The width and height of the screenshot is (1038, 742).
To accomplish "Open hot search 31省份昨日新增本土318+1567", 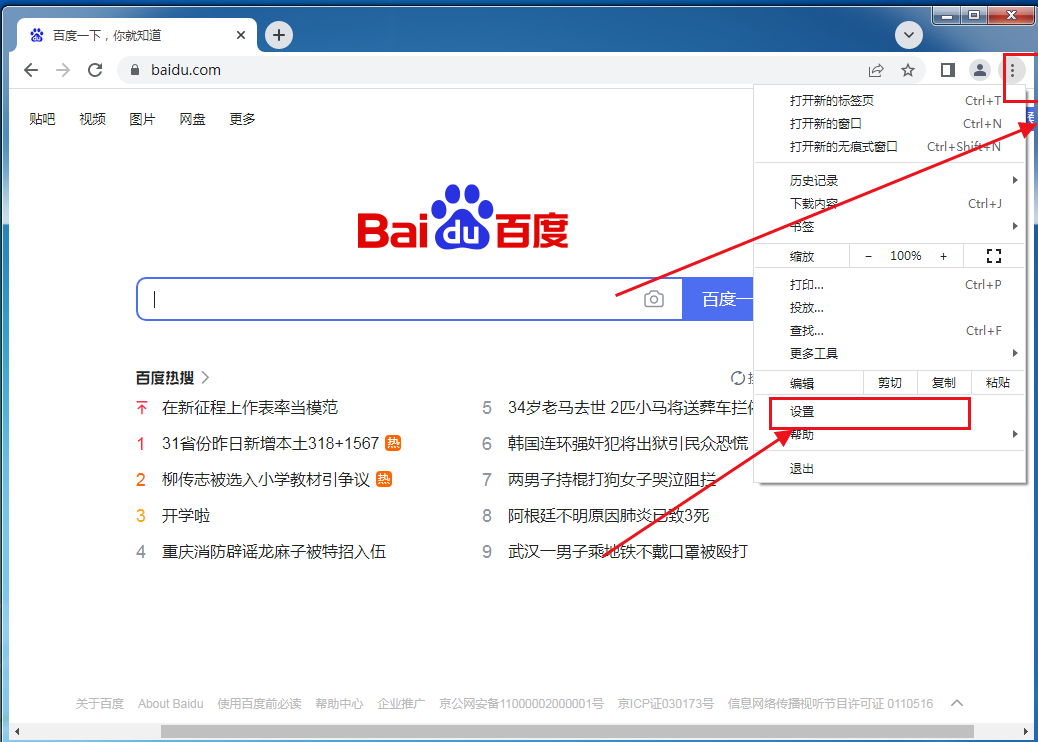I will (x=270, y=443).
